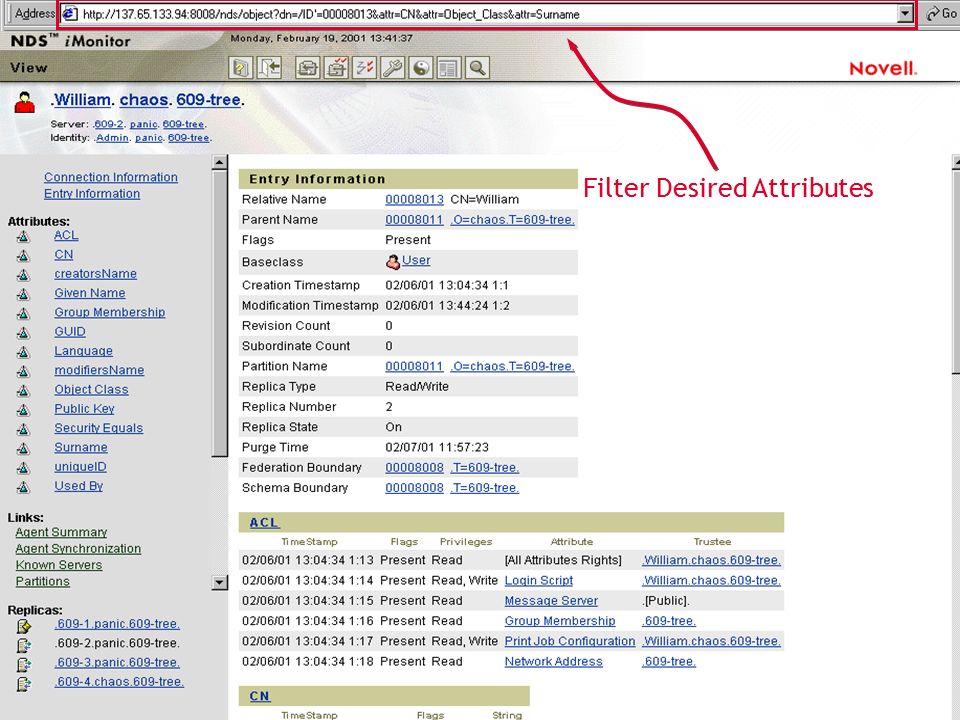
Task: Open the Language attribute link
Action: 83,351
